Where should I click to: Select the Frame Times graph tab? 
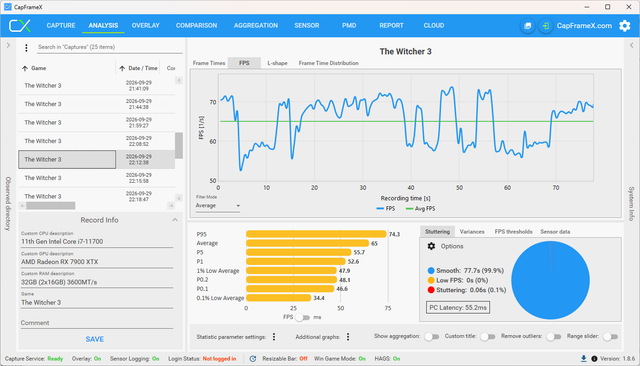point(209,63)
